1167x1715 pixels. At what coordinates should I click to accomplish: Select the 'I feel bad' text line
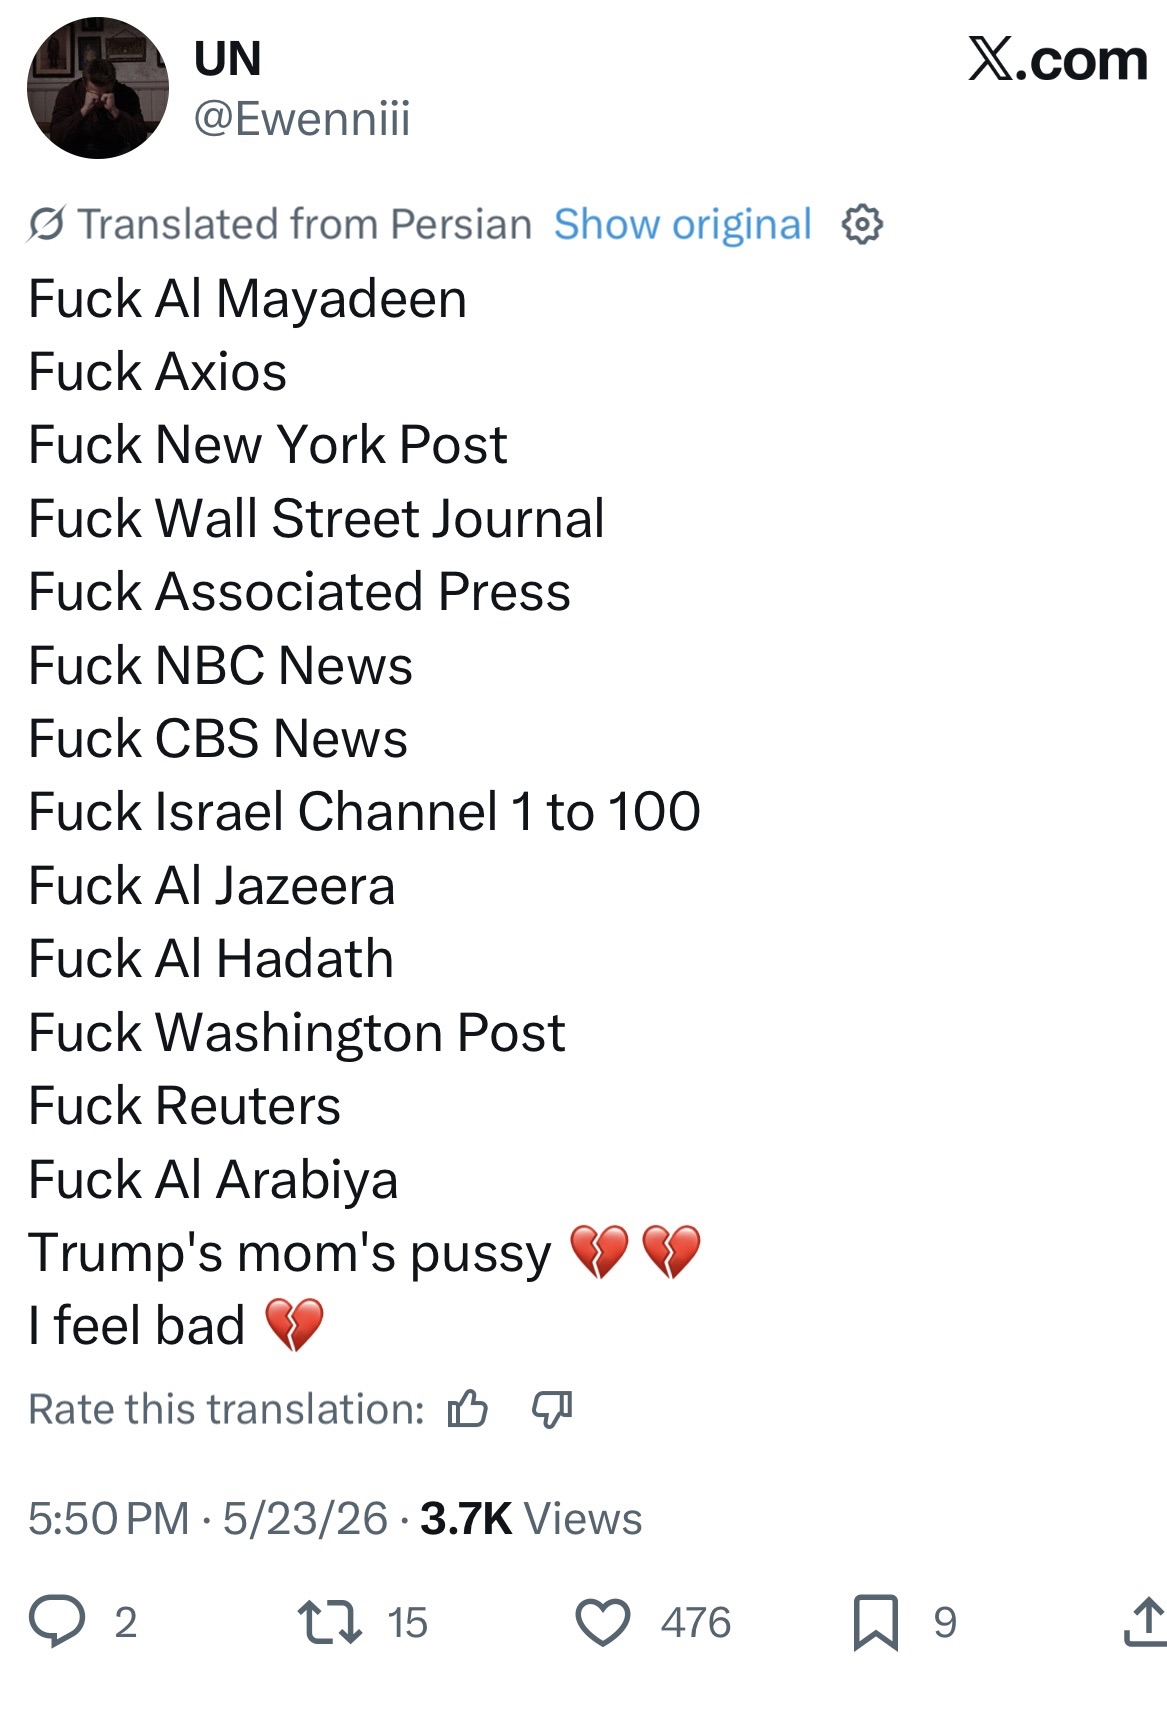pos(136,1326)
